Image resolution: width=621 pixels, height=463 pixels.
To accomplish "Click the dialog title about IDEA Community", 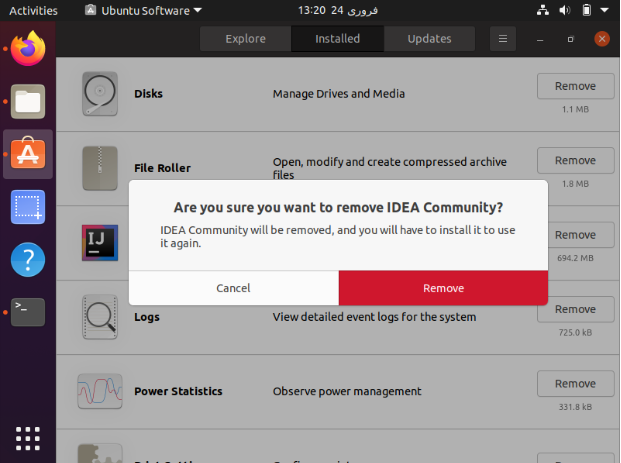I will point(338,207).
